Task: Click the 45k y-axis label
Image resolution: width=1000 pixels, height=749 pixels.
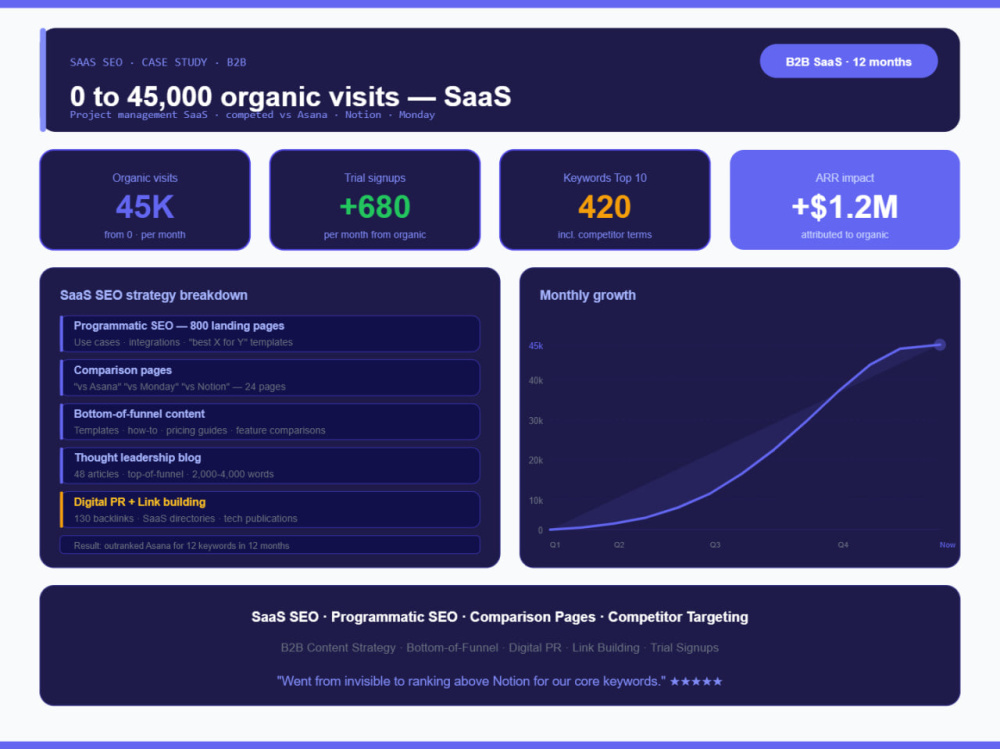Action: pyautogui.click(x=536, y=346)
